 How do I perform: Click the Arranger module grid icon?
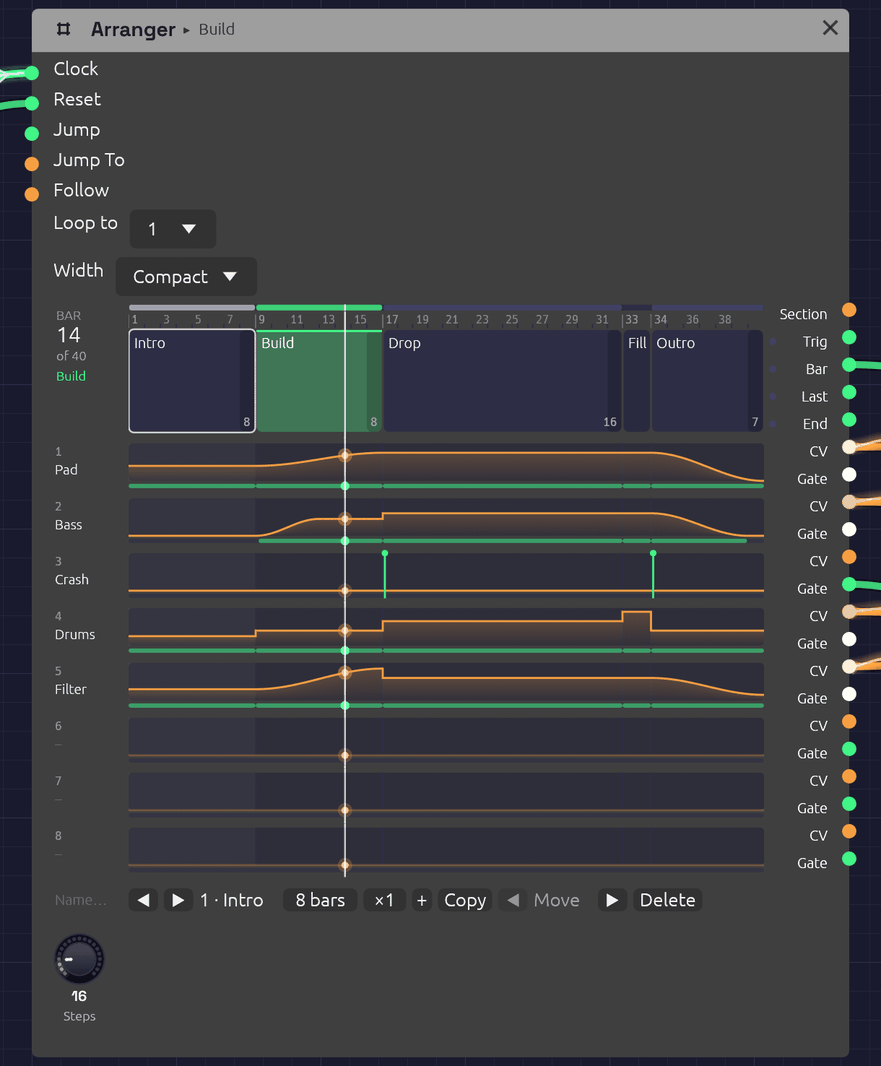[63, 29]
